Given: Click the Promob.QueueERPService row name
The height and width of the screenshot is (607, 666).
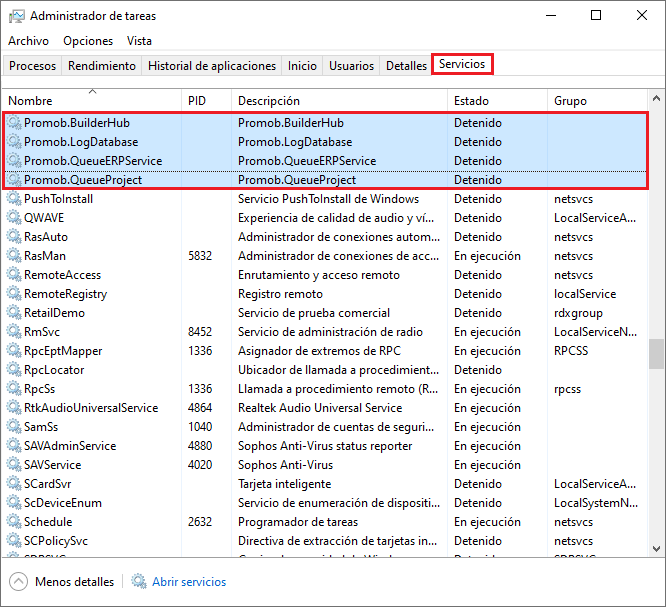Looking at the screenshot, I should pyautogui.click(x=93, y=161).
